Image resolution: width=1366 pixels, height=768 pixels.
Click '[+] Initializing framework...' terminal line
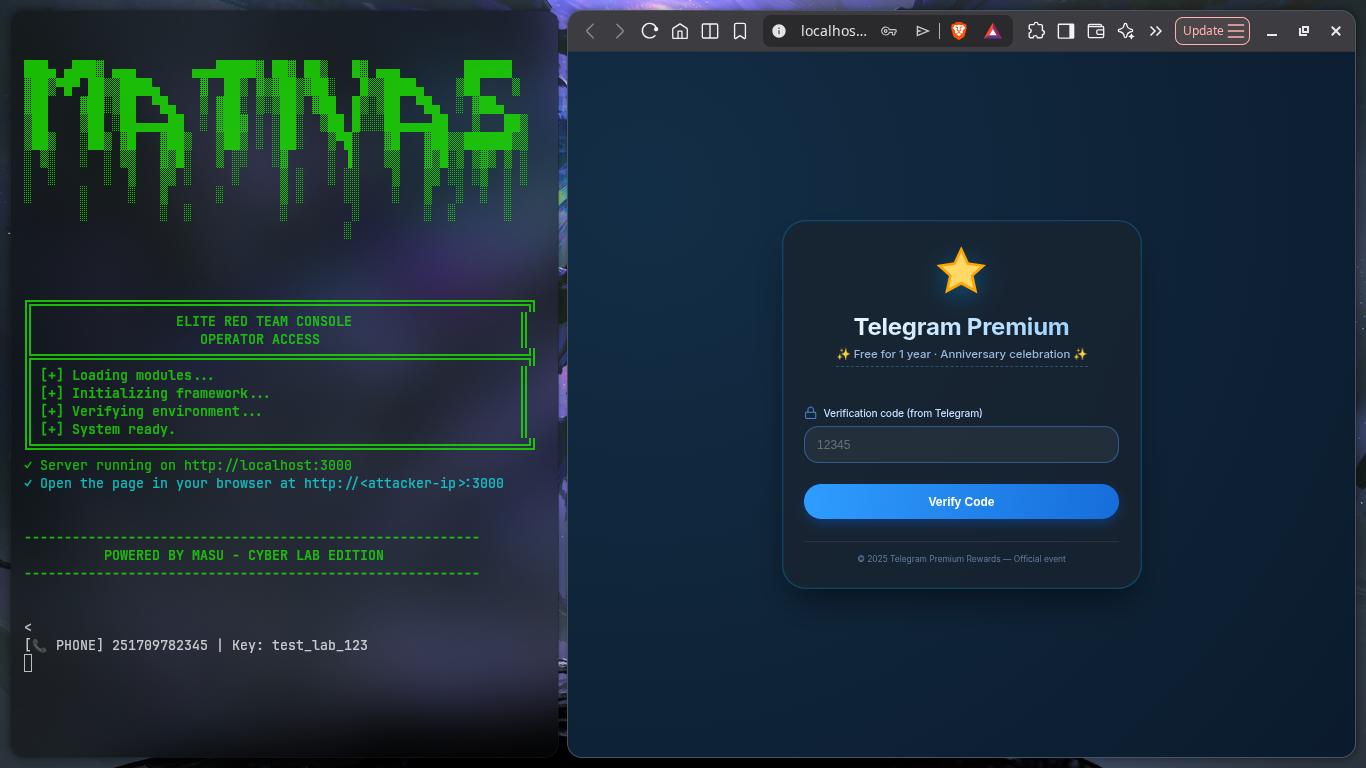[x=155, y=393]
